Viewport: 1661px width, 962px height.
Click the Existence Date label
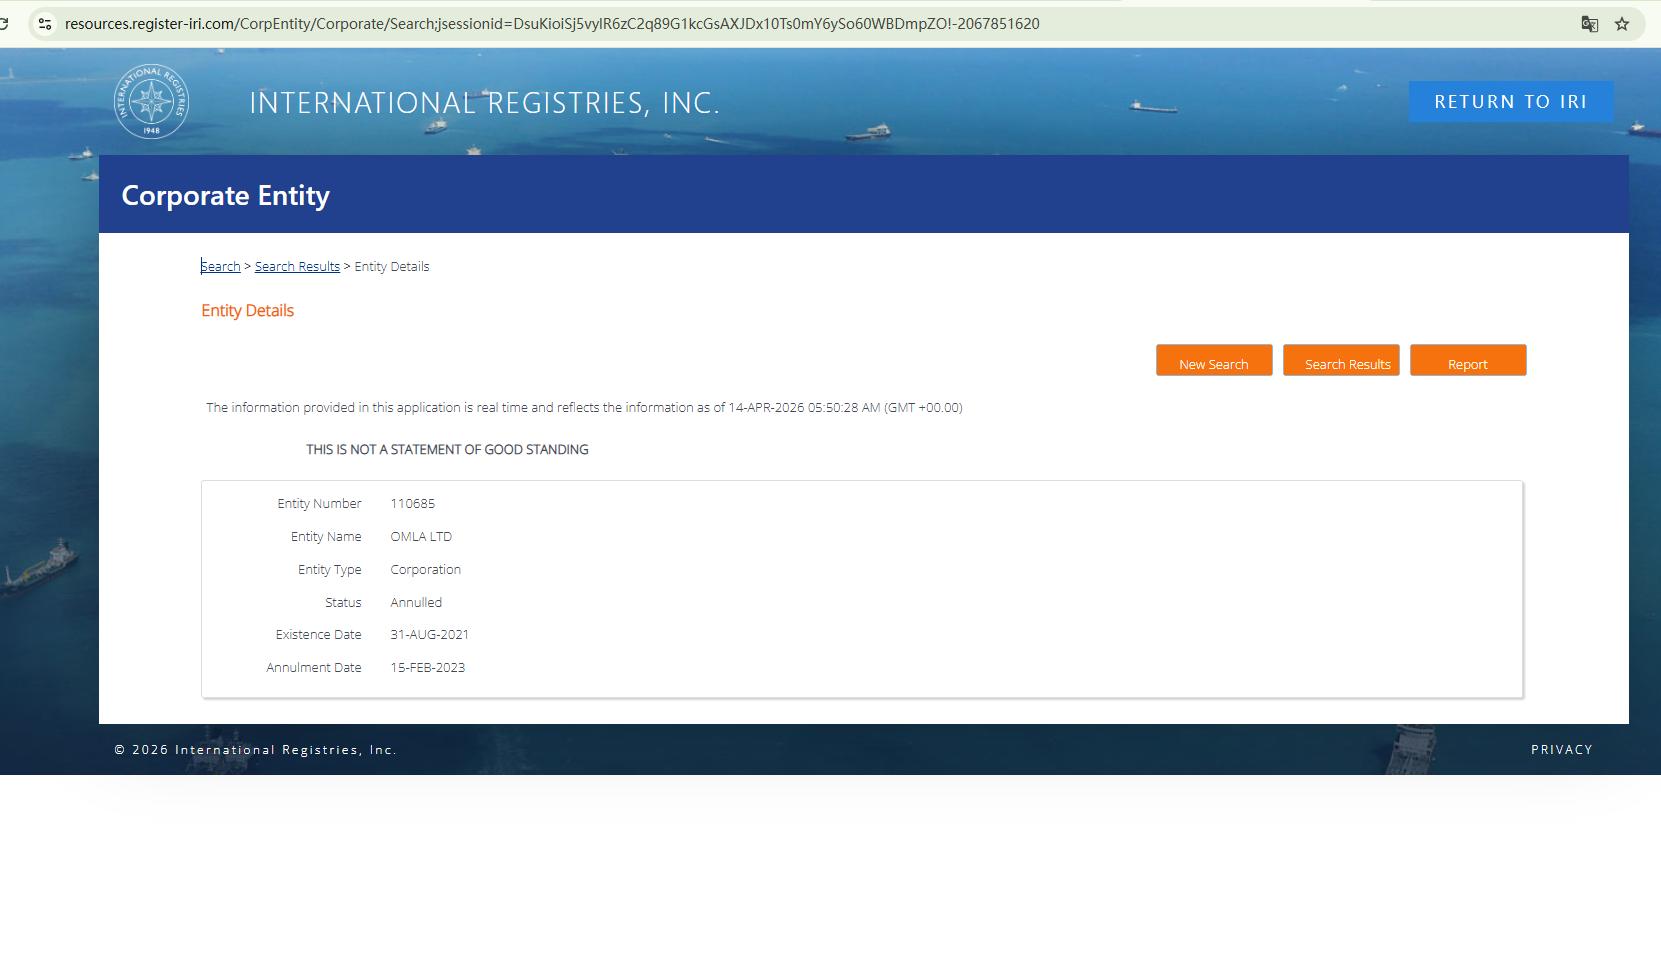[318, 634]
